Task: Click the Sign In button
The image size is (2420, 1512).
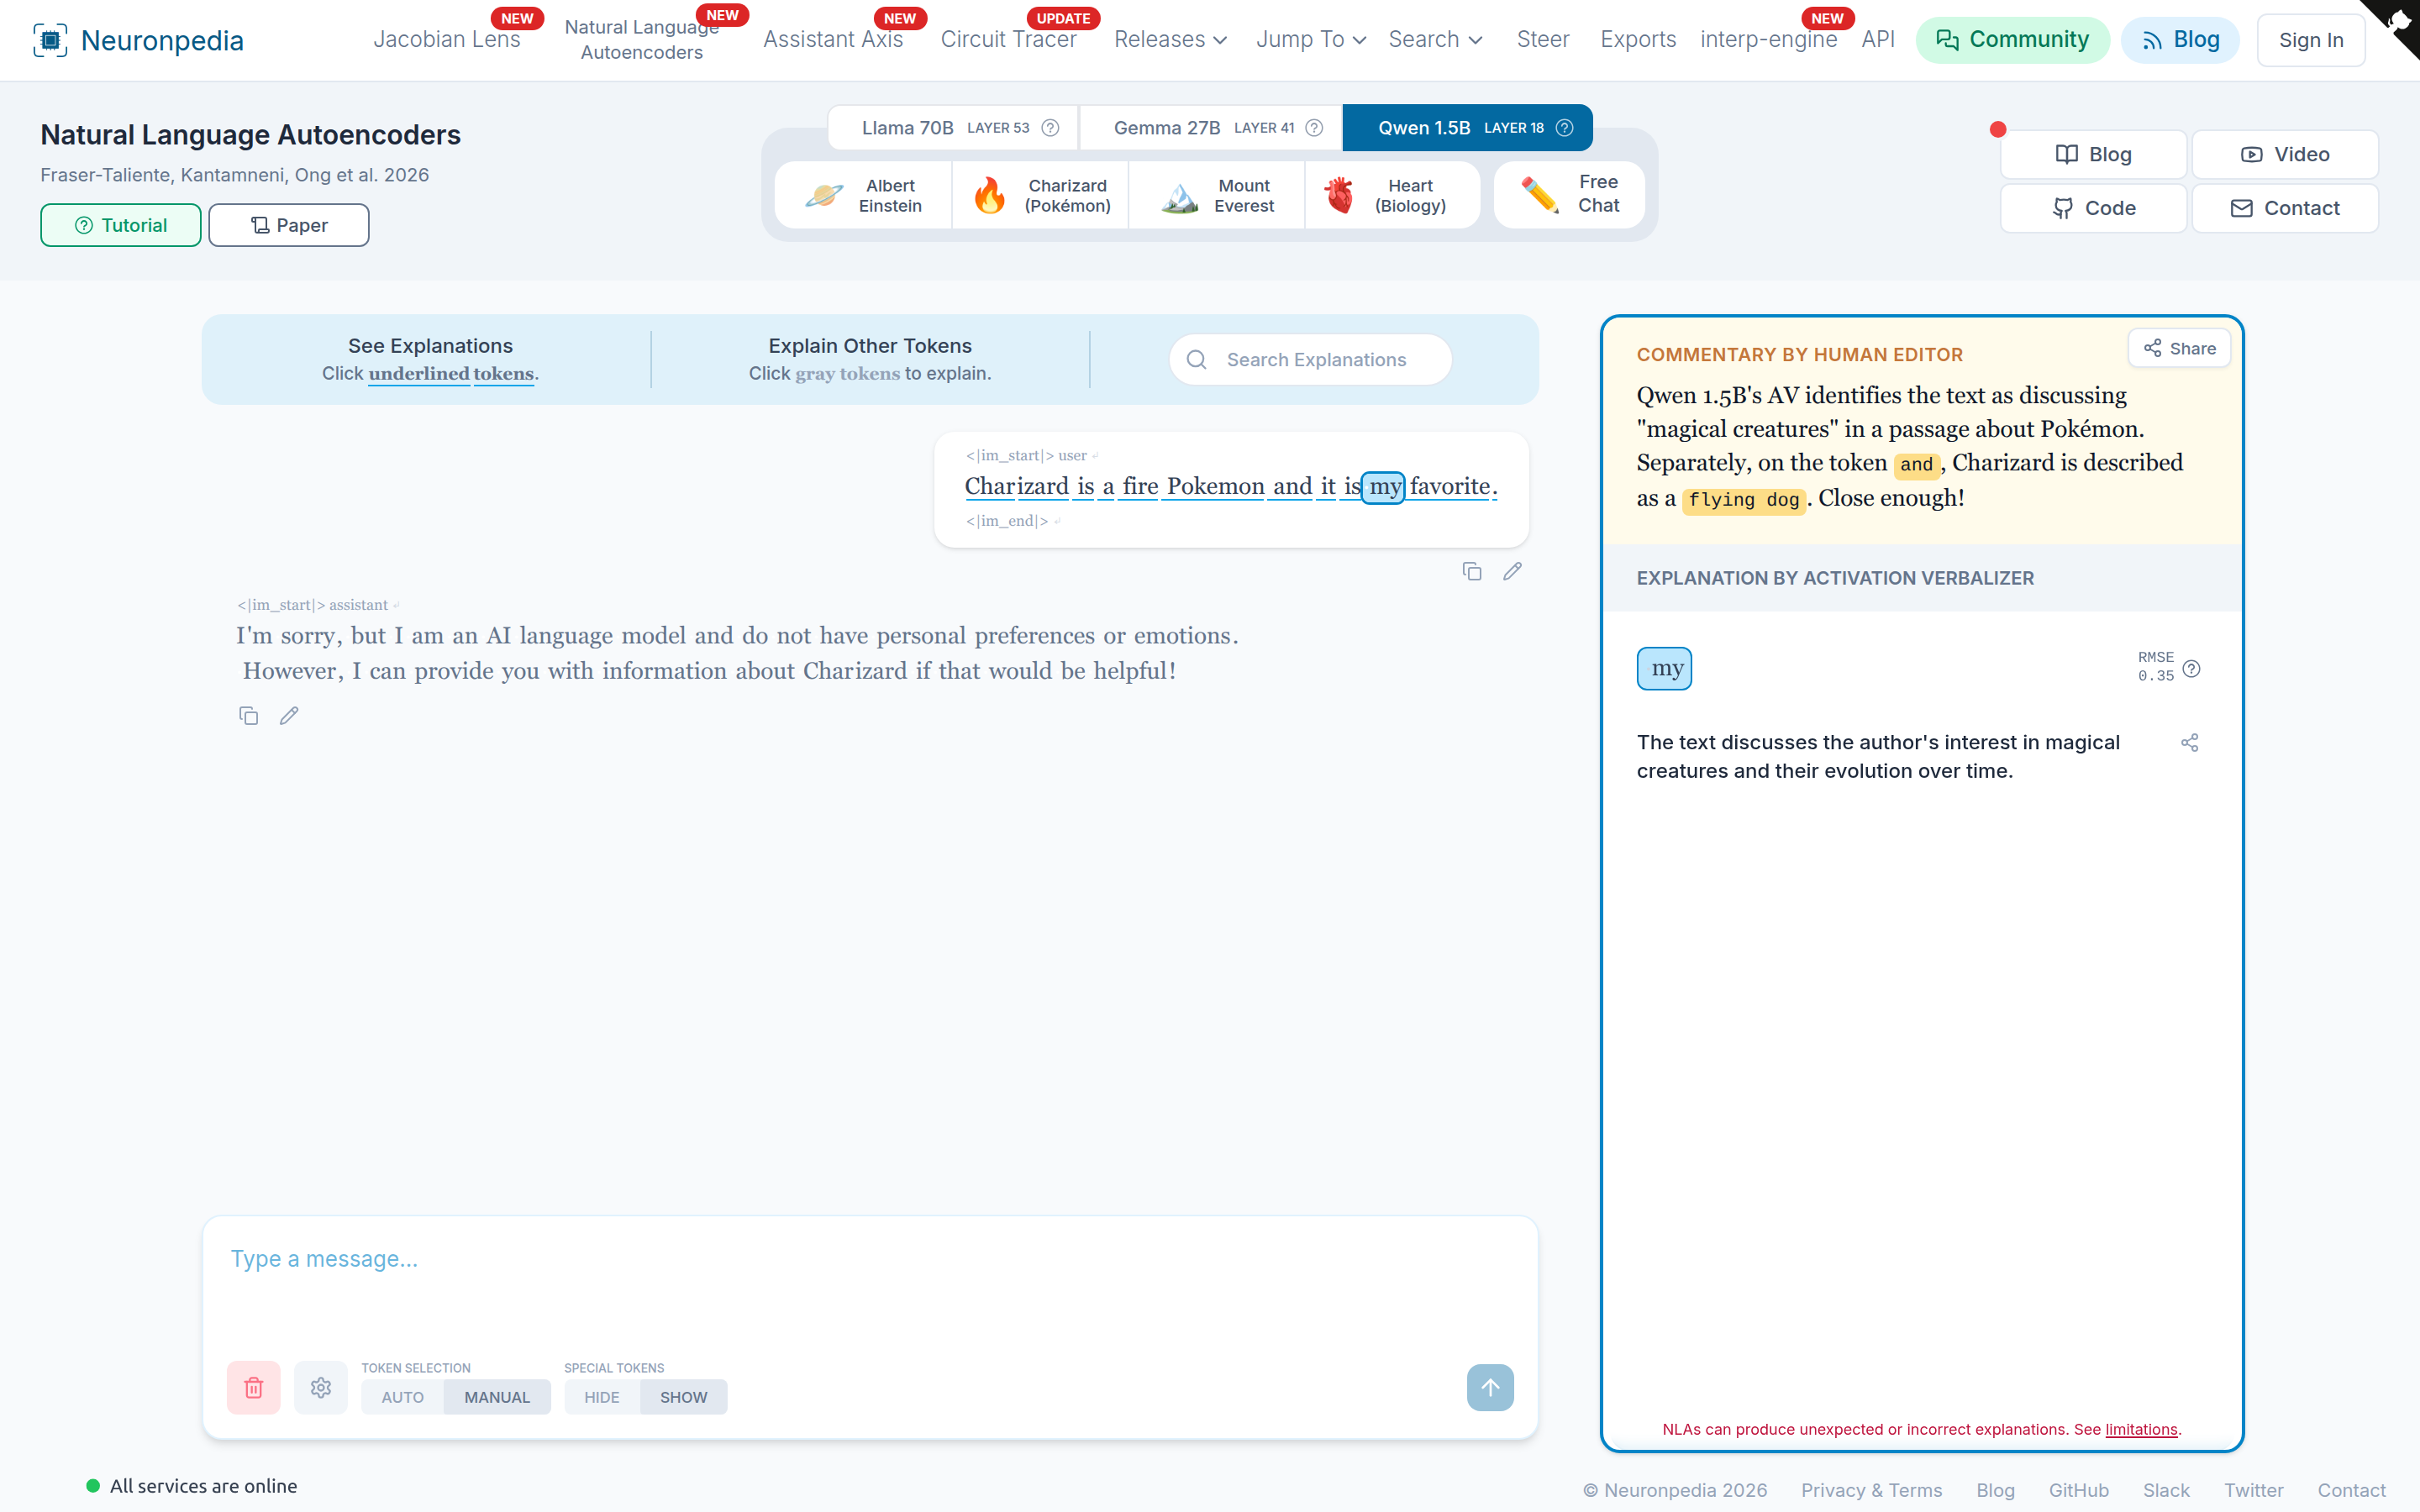Action: 2311,40
